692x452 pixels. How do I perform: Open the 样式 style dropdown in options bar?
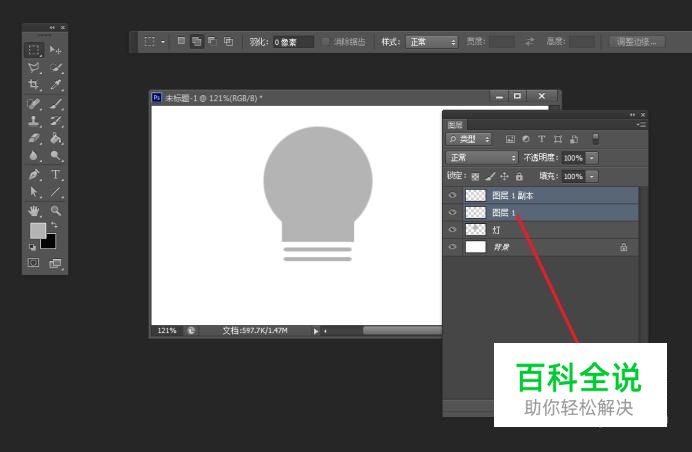tap(432, 42)
